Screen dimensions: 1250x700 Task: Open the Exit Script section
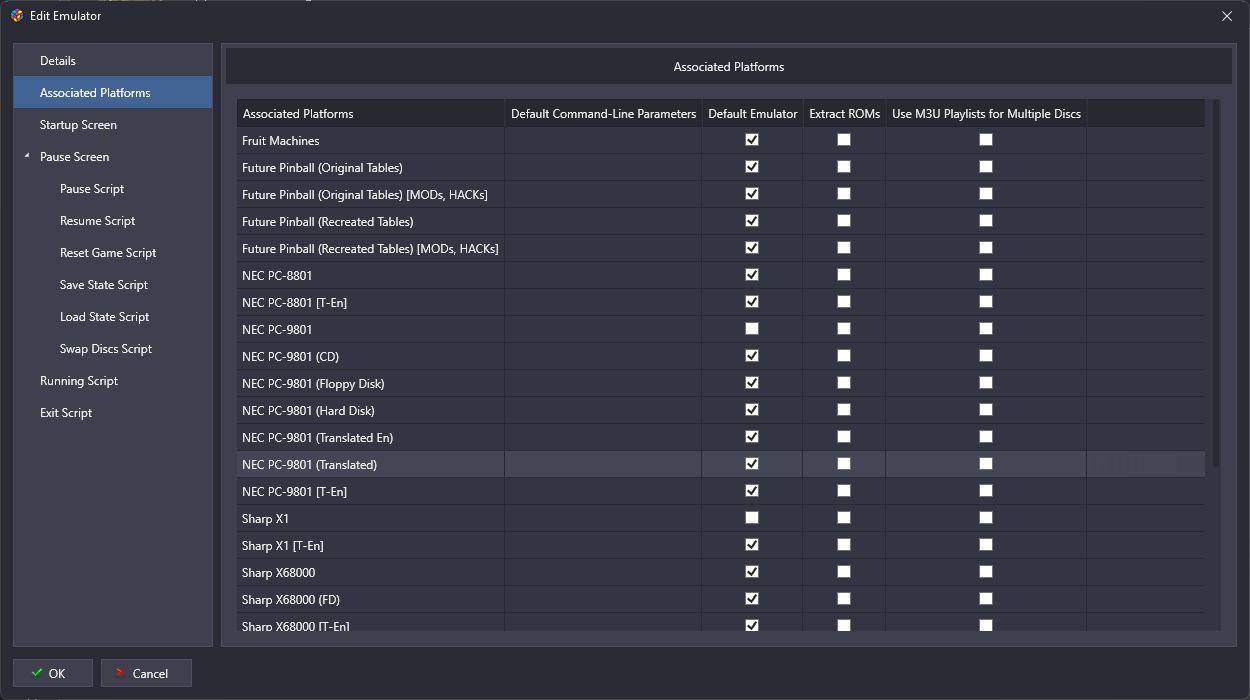(x=113, y=413)
